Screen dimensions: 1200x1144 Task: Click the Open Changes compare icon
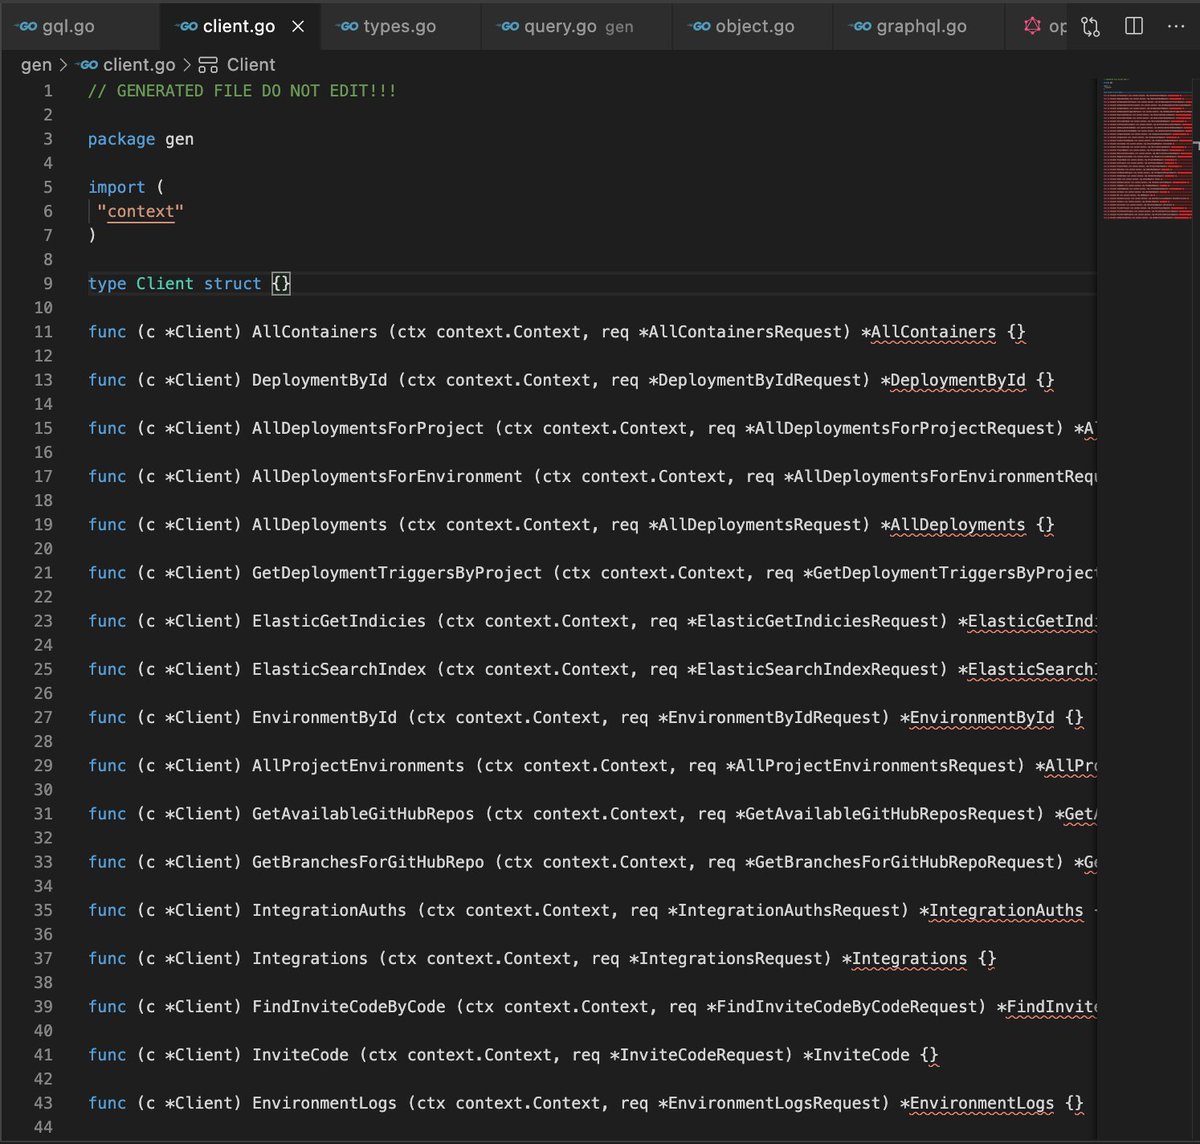click(1091, 26)
